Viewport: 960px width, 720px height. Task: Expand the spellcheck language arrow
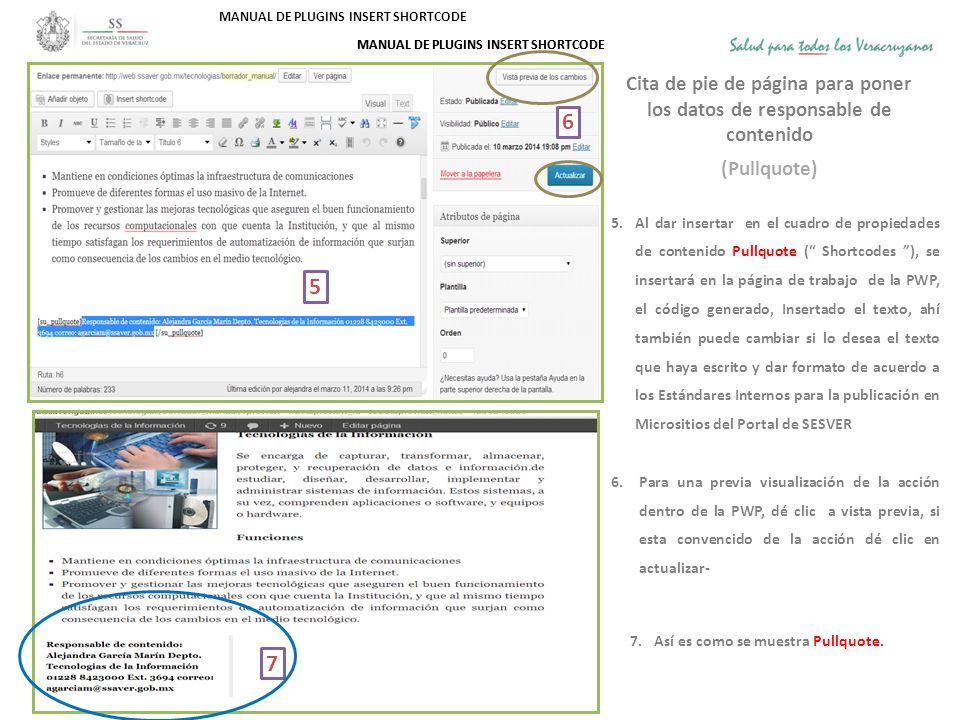(x=352, y=123)
